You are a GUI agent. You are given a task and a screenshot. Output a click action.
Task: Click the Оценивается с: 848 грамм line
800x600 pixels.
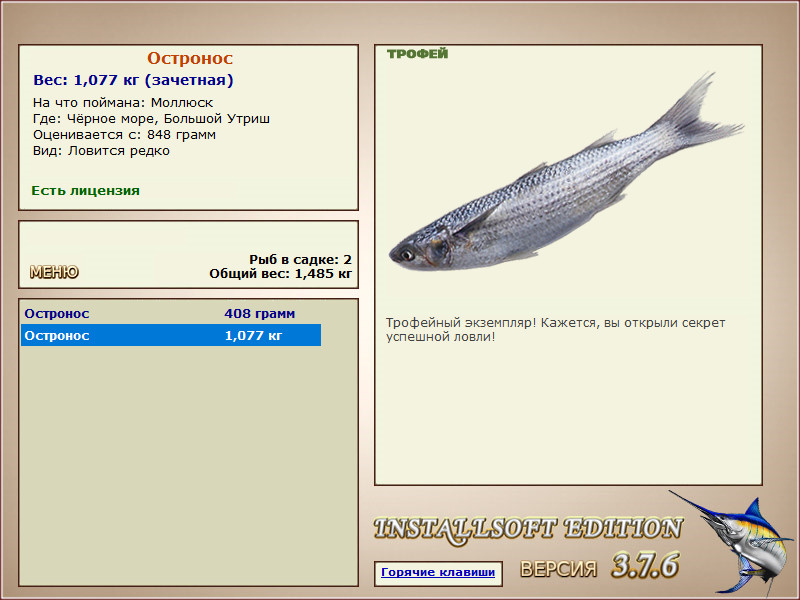(124, 135)
